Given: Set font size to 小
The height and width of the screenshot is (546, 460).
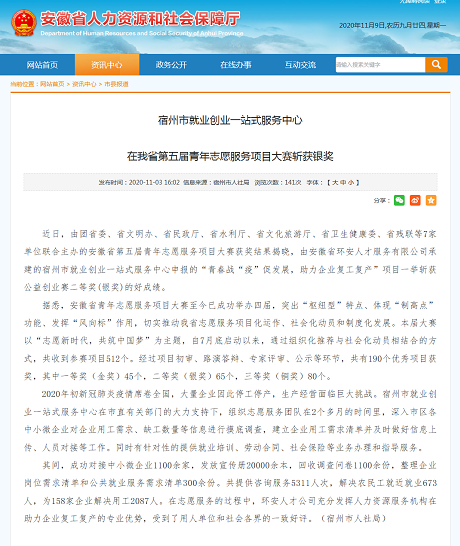Looking at the screenshot, I should click(x=351, y=182).
